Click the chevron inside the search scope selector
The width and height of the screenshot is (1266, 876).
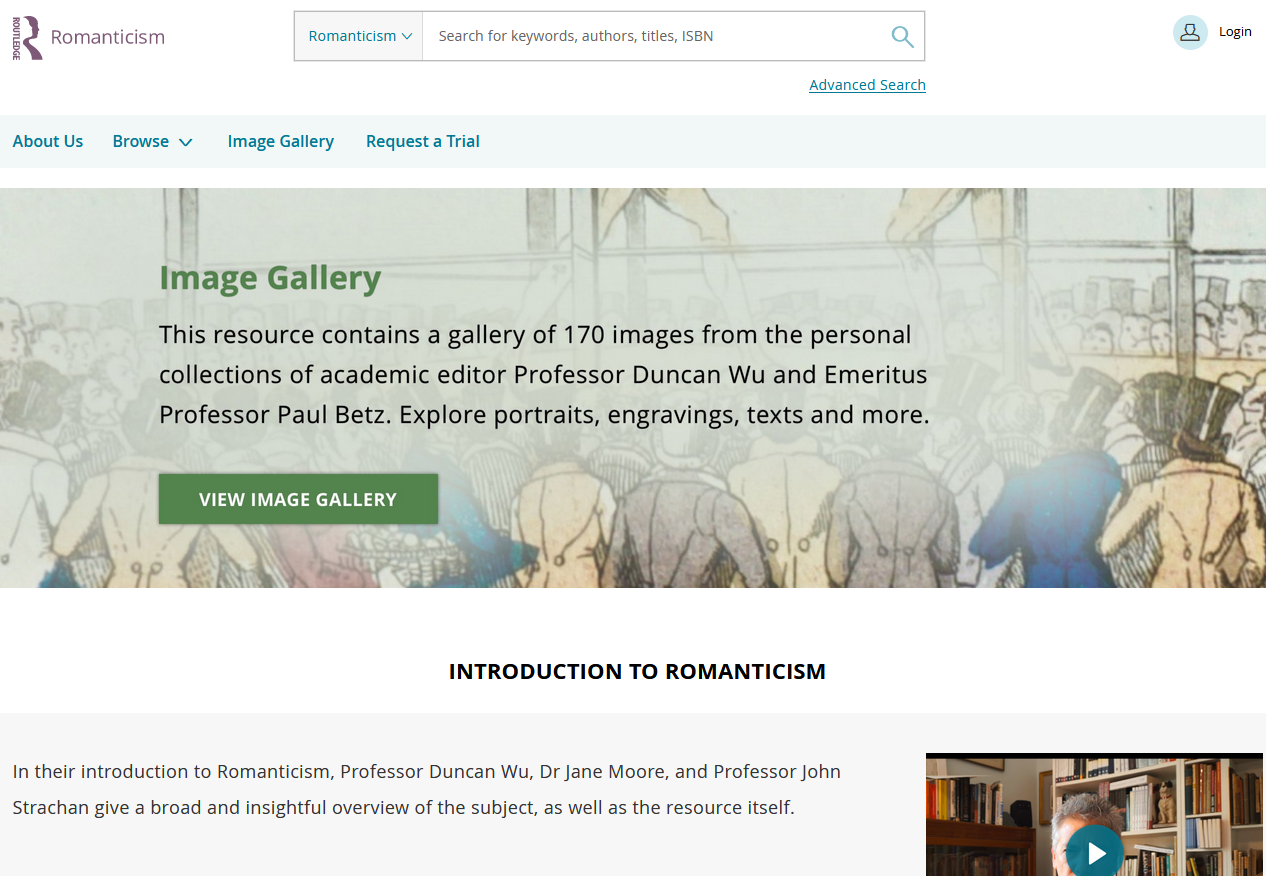(407, 37)
